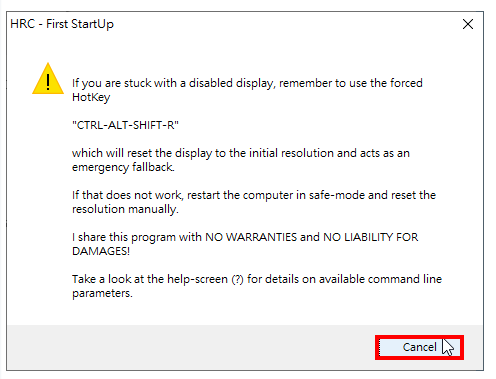
Task: Click the "CTRL-ALT-SHIFT-R" hotkey text
Action: pos(125,125)
